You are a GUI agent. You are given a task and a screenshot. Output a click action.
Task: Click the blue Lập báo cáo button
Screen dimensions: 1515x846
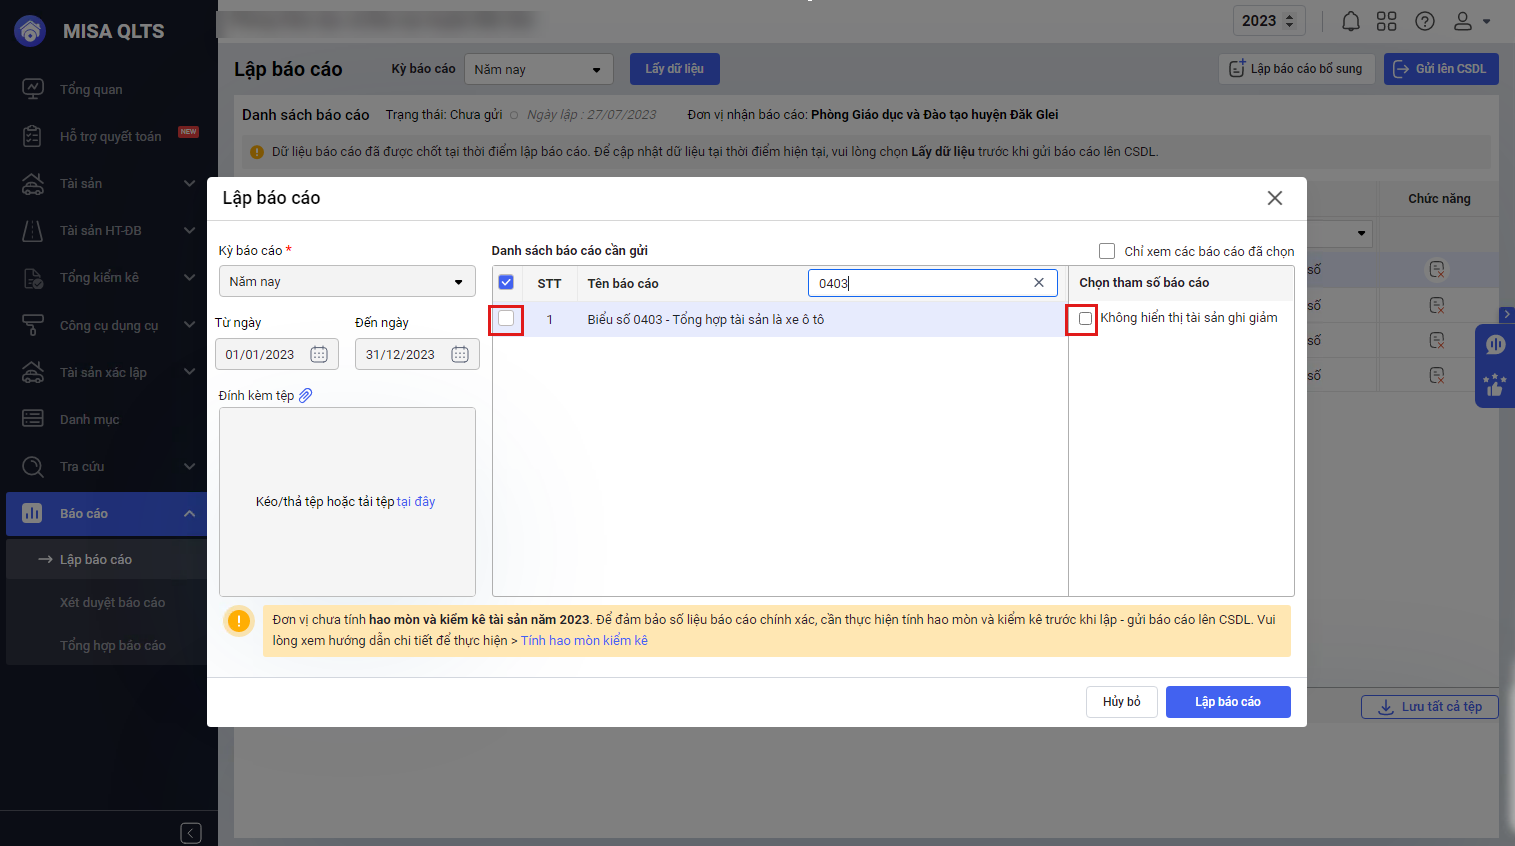coord(1228,702)
